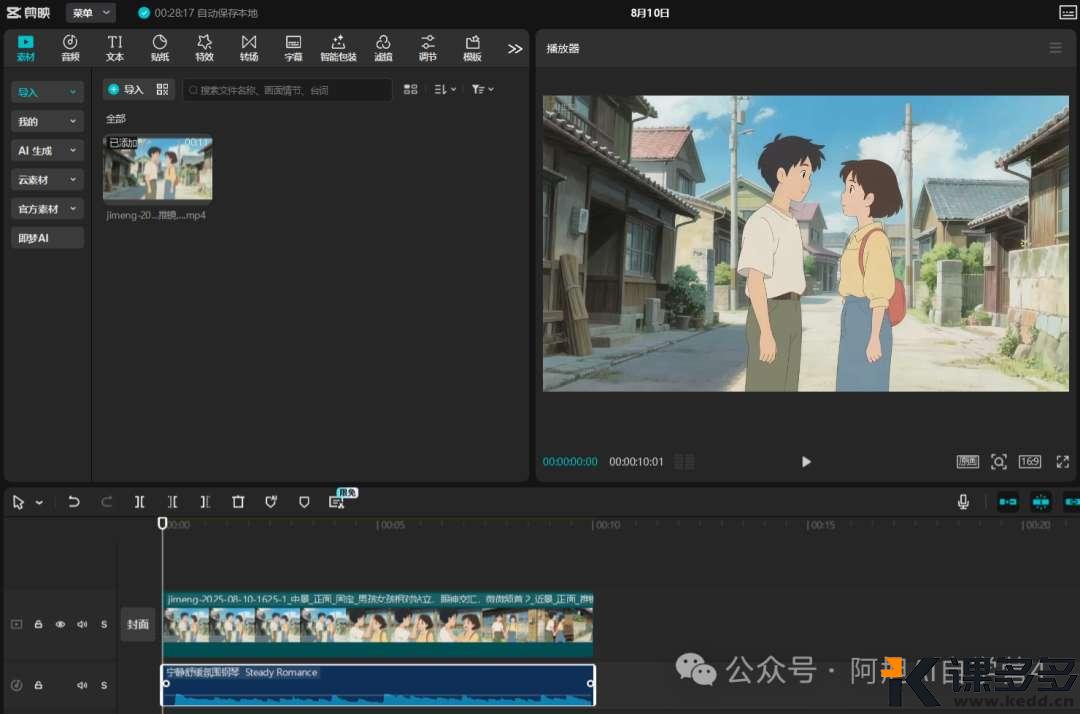Mute the video track's audio
The width and height of the screenshot is (1080, 714).
click(x=82, y=624)
